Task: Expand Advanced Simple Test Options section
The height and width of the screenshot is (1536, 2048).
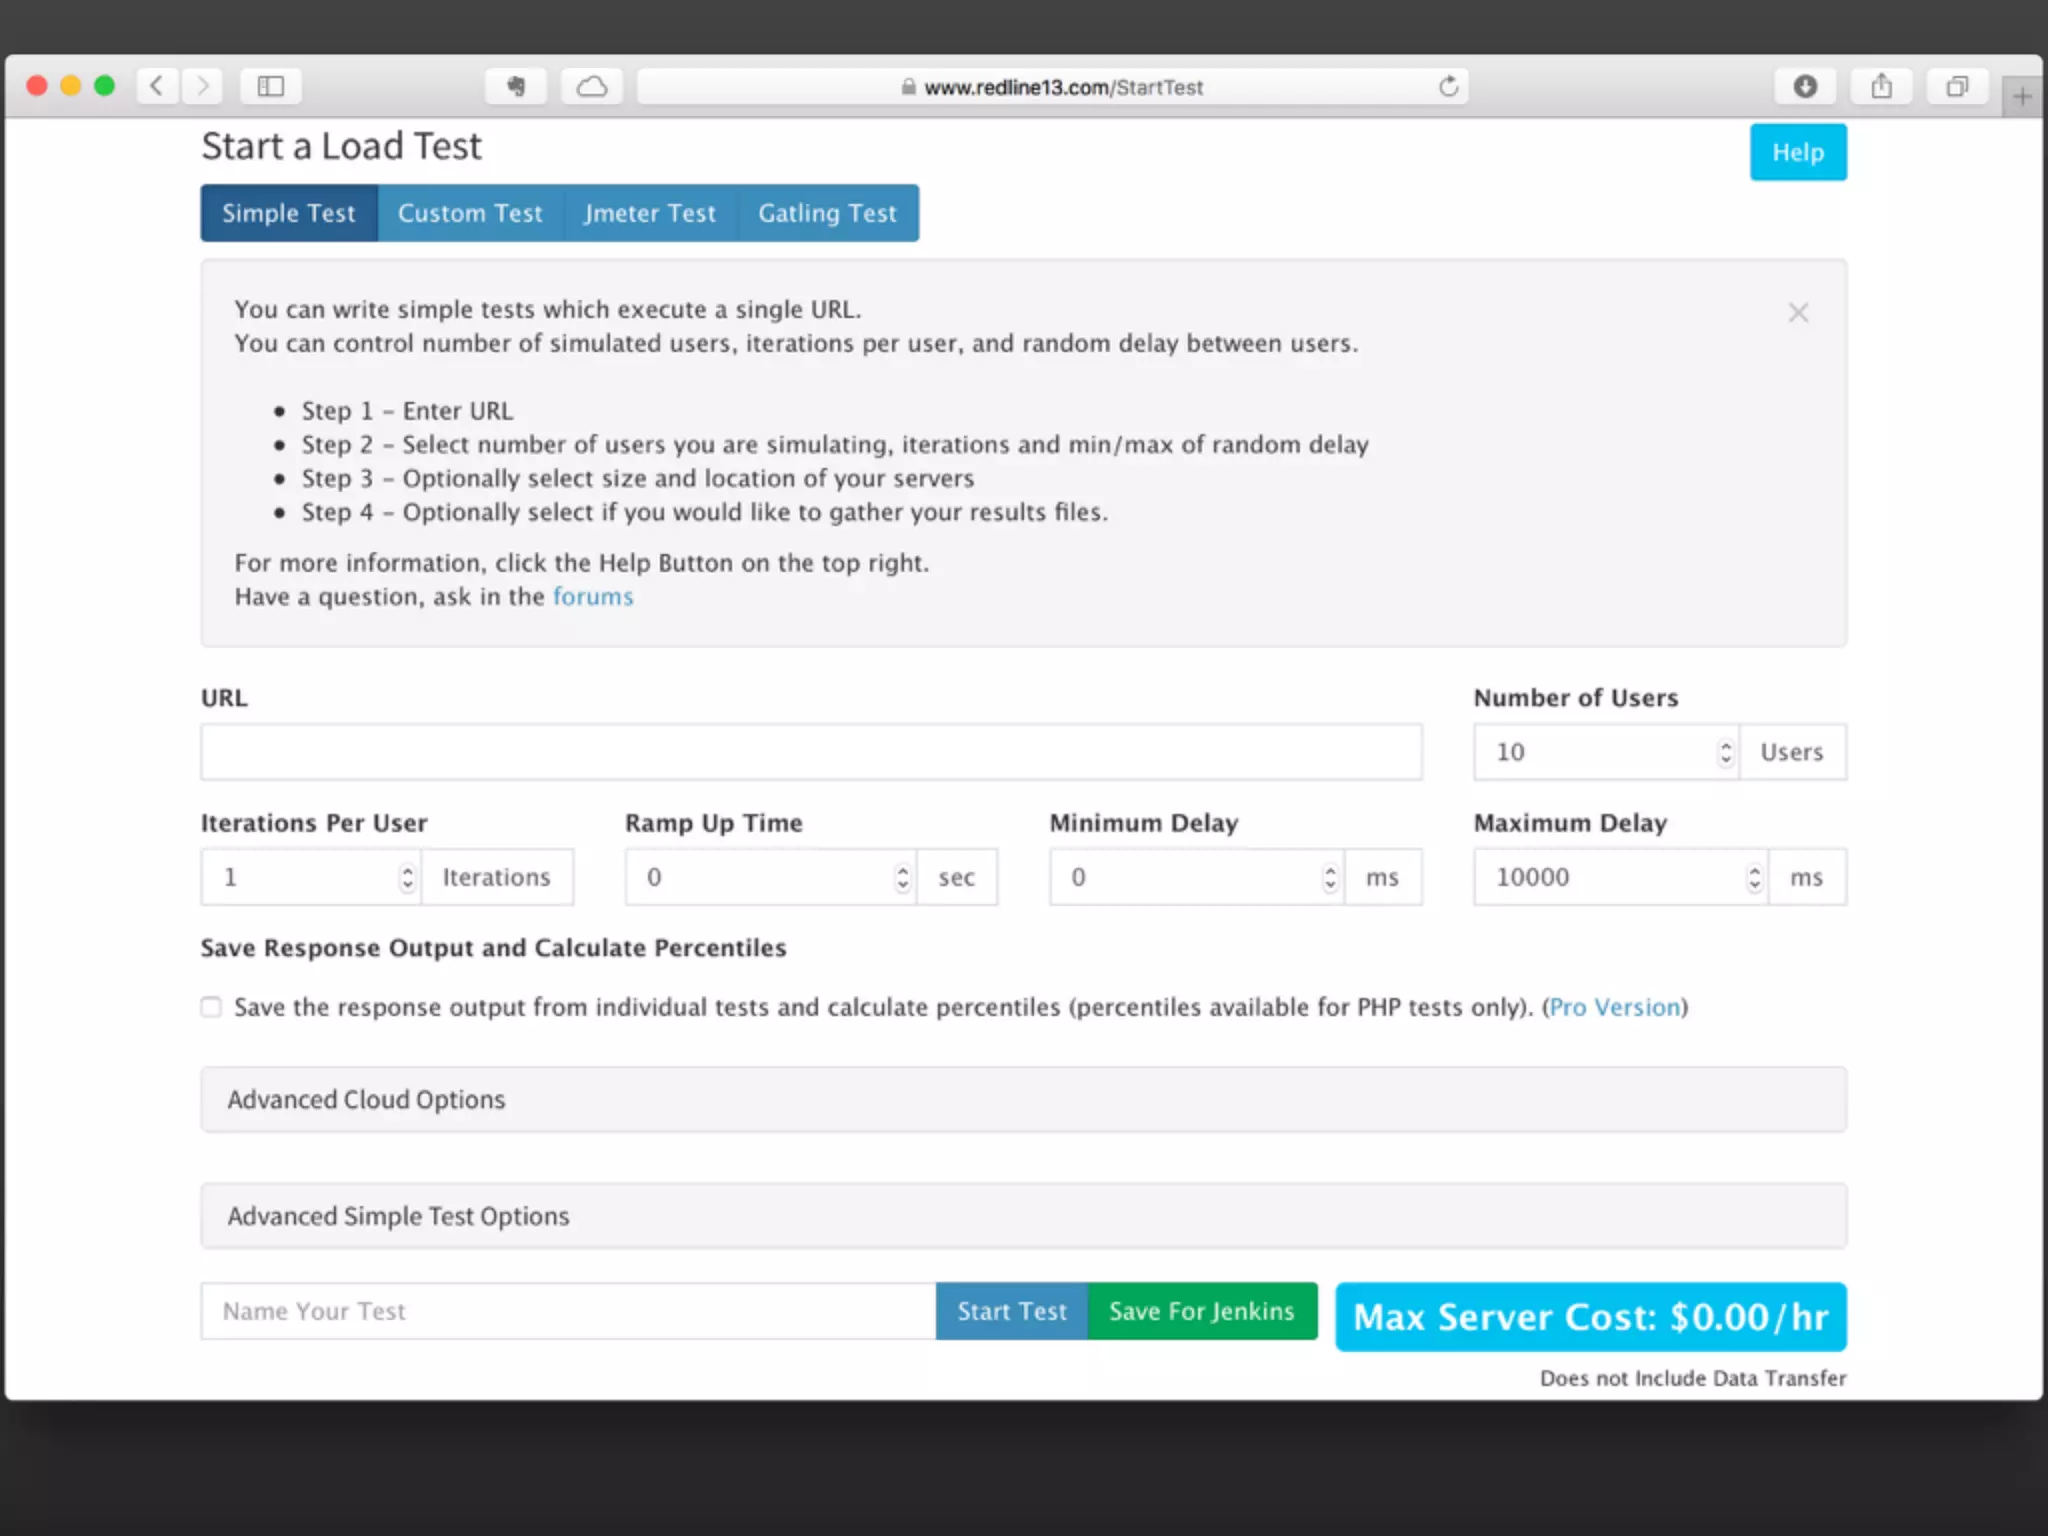Action: [398, 1216]
